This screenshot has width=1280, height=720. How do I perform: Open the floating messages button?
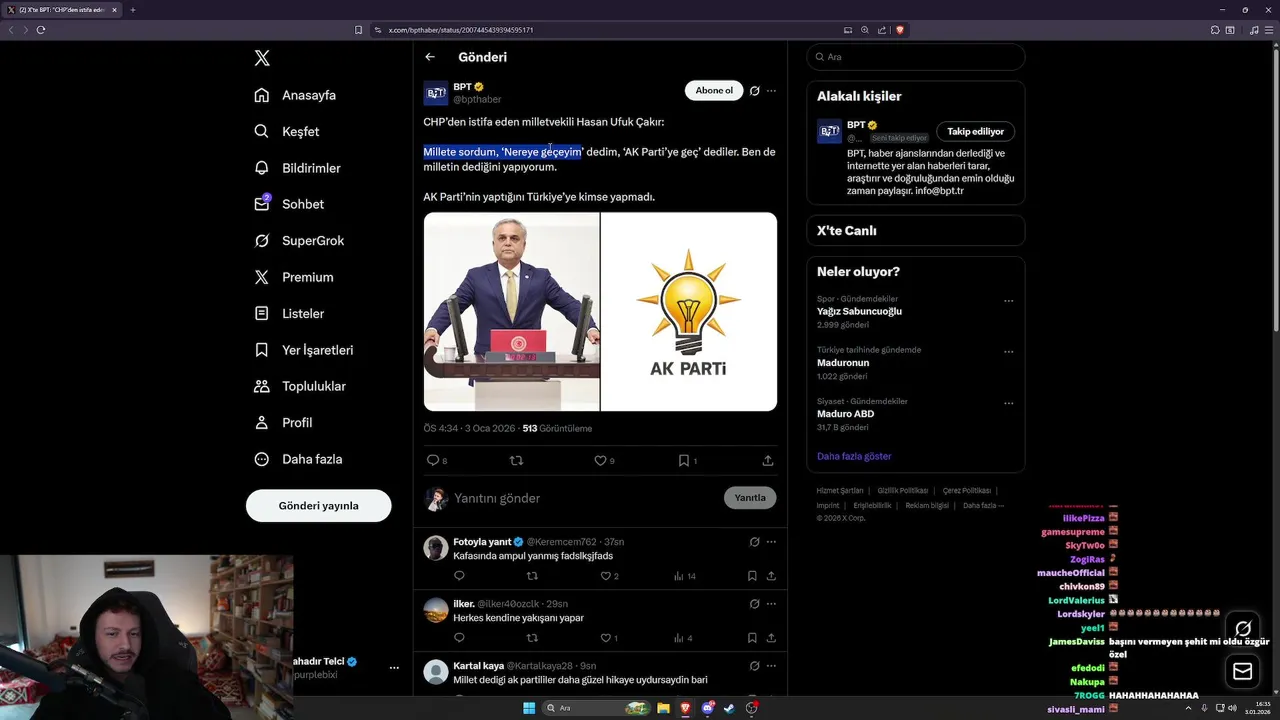point(1243,671)
